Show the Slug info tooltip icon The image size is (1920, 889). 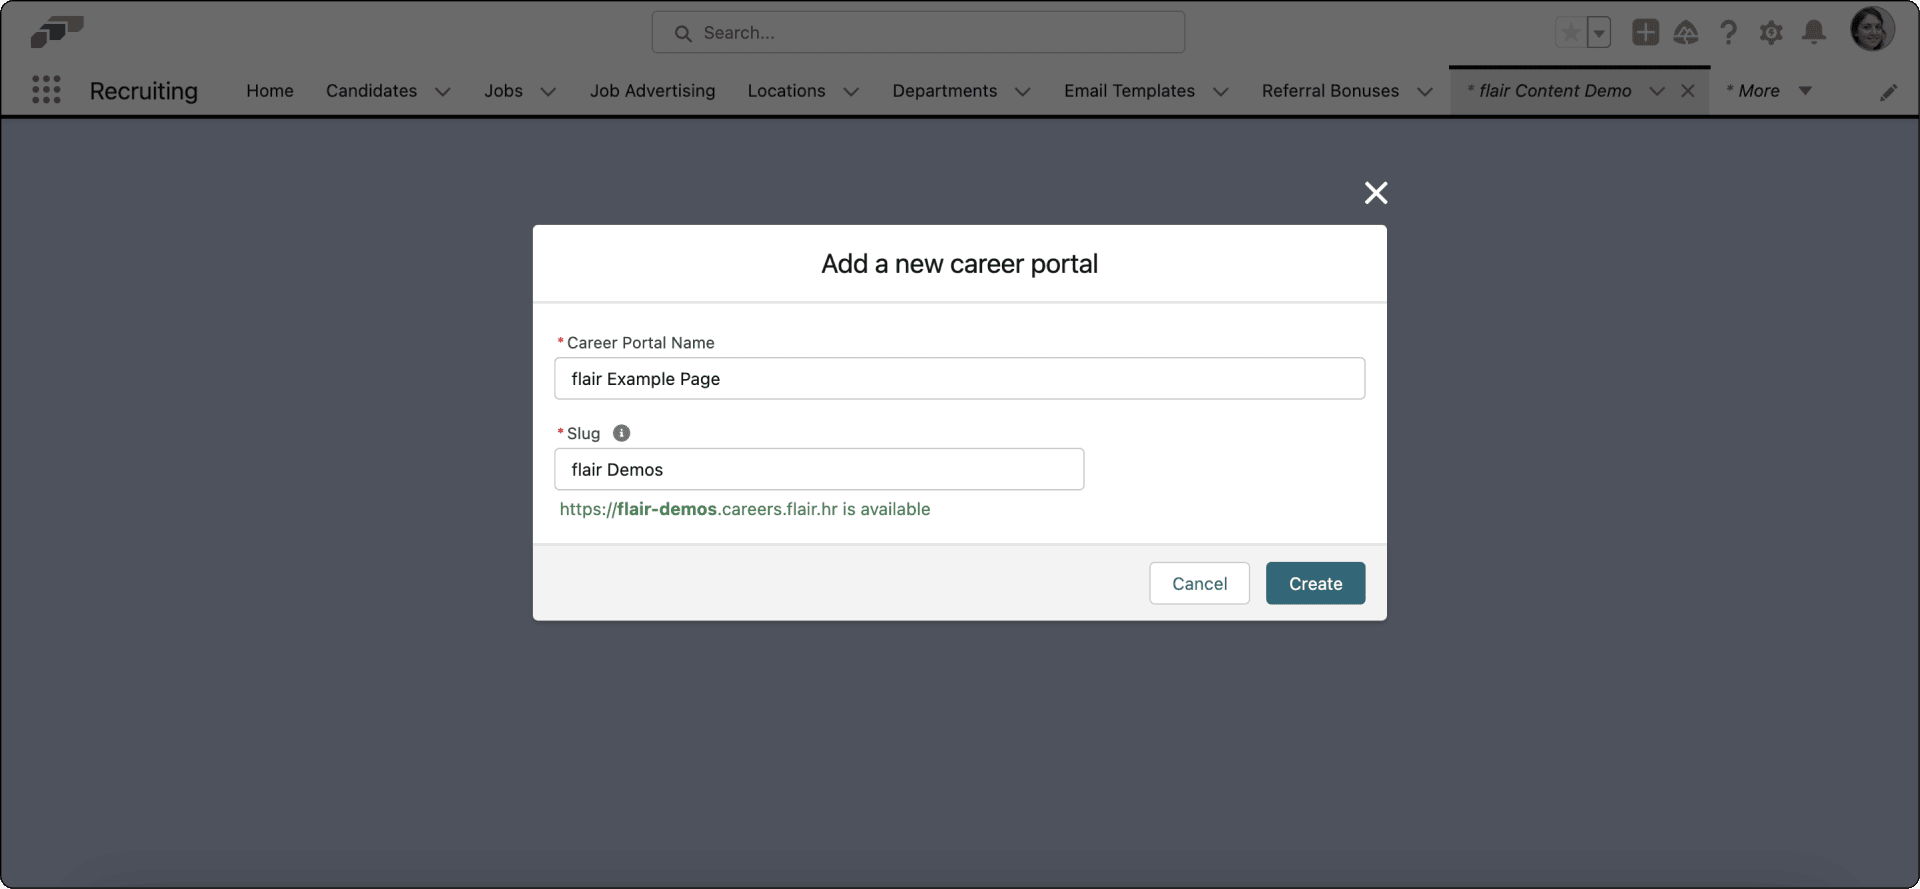pos(621,433)
